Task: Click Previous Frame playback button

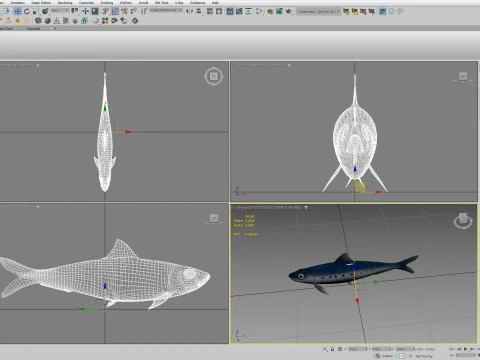Action: (459, 349)
